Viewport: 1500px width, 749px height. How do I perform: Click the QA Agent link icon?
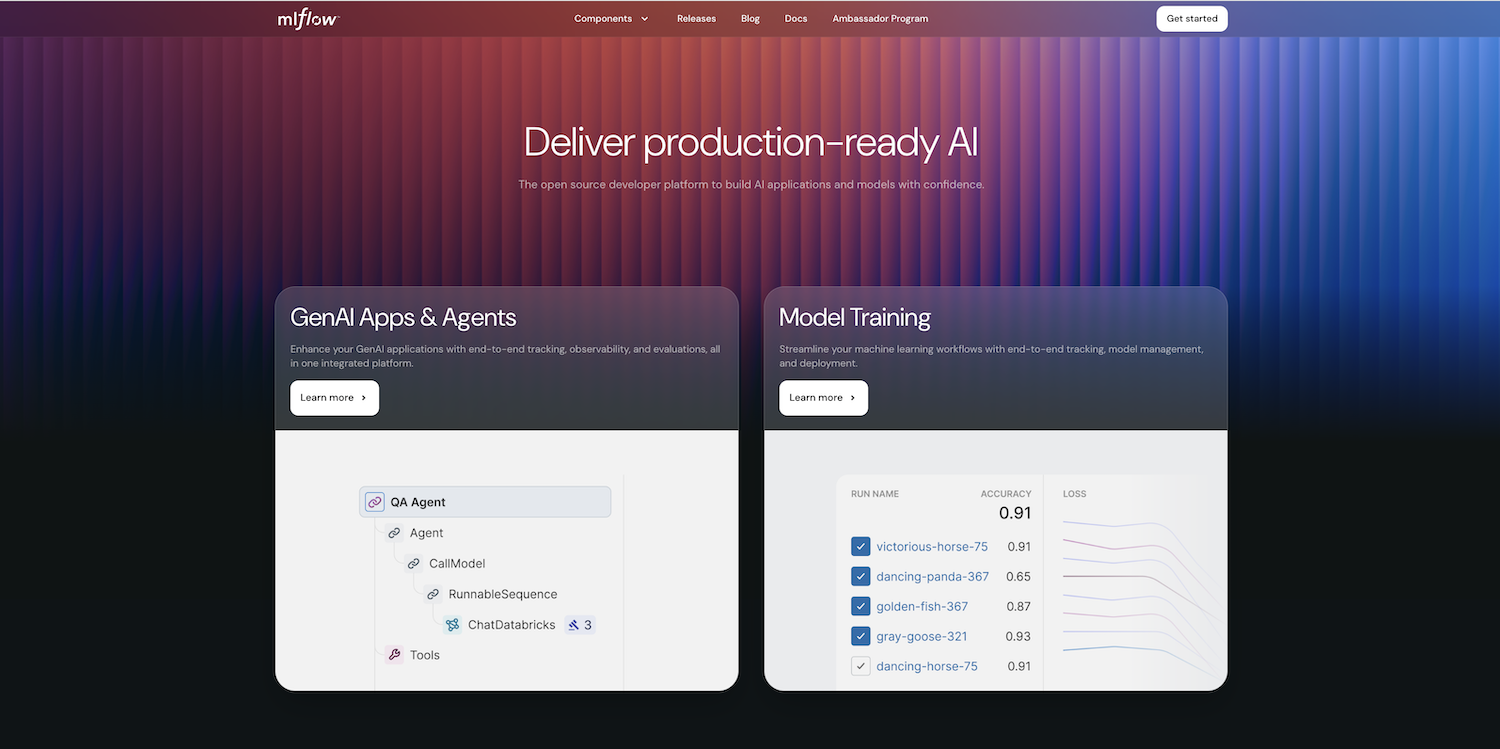[x=375, y=502]
